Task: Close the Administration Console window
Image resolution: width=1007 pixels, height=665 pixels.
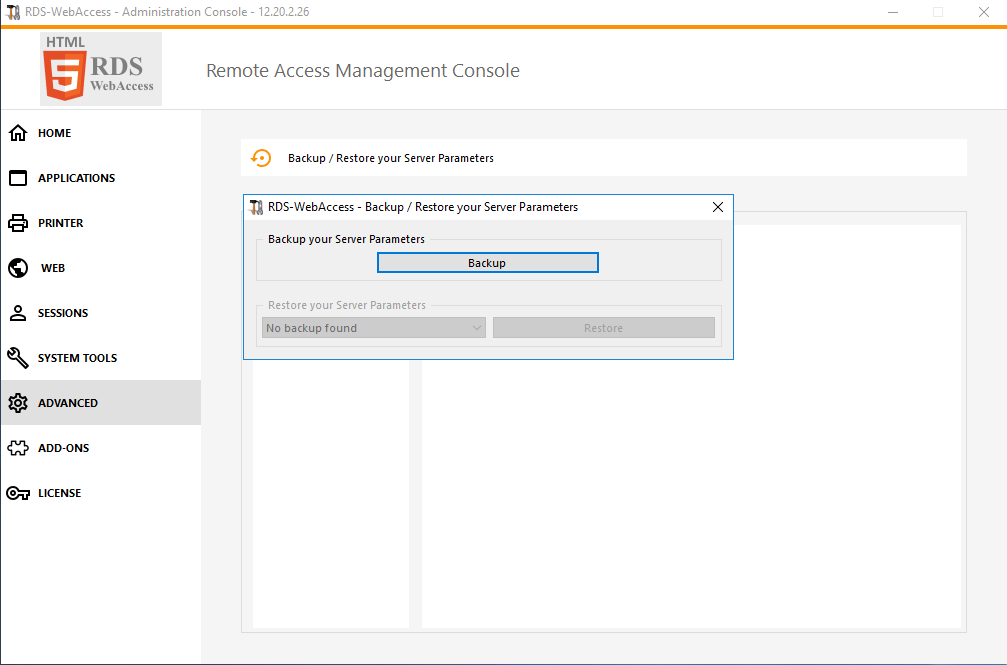Action: (x=983, y=12)
